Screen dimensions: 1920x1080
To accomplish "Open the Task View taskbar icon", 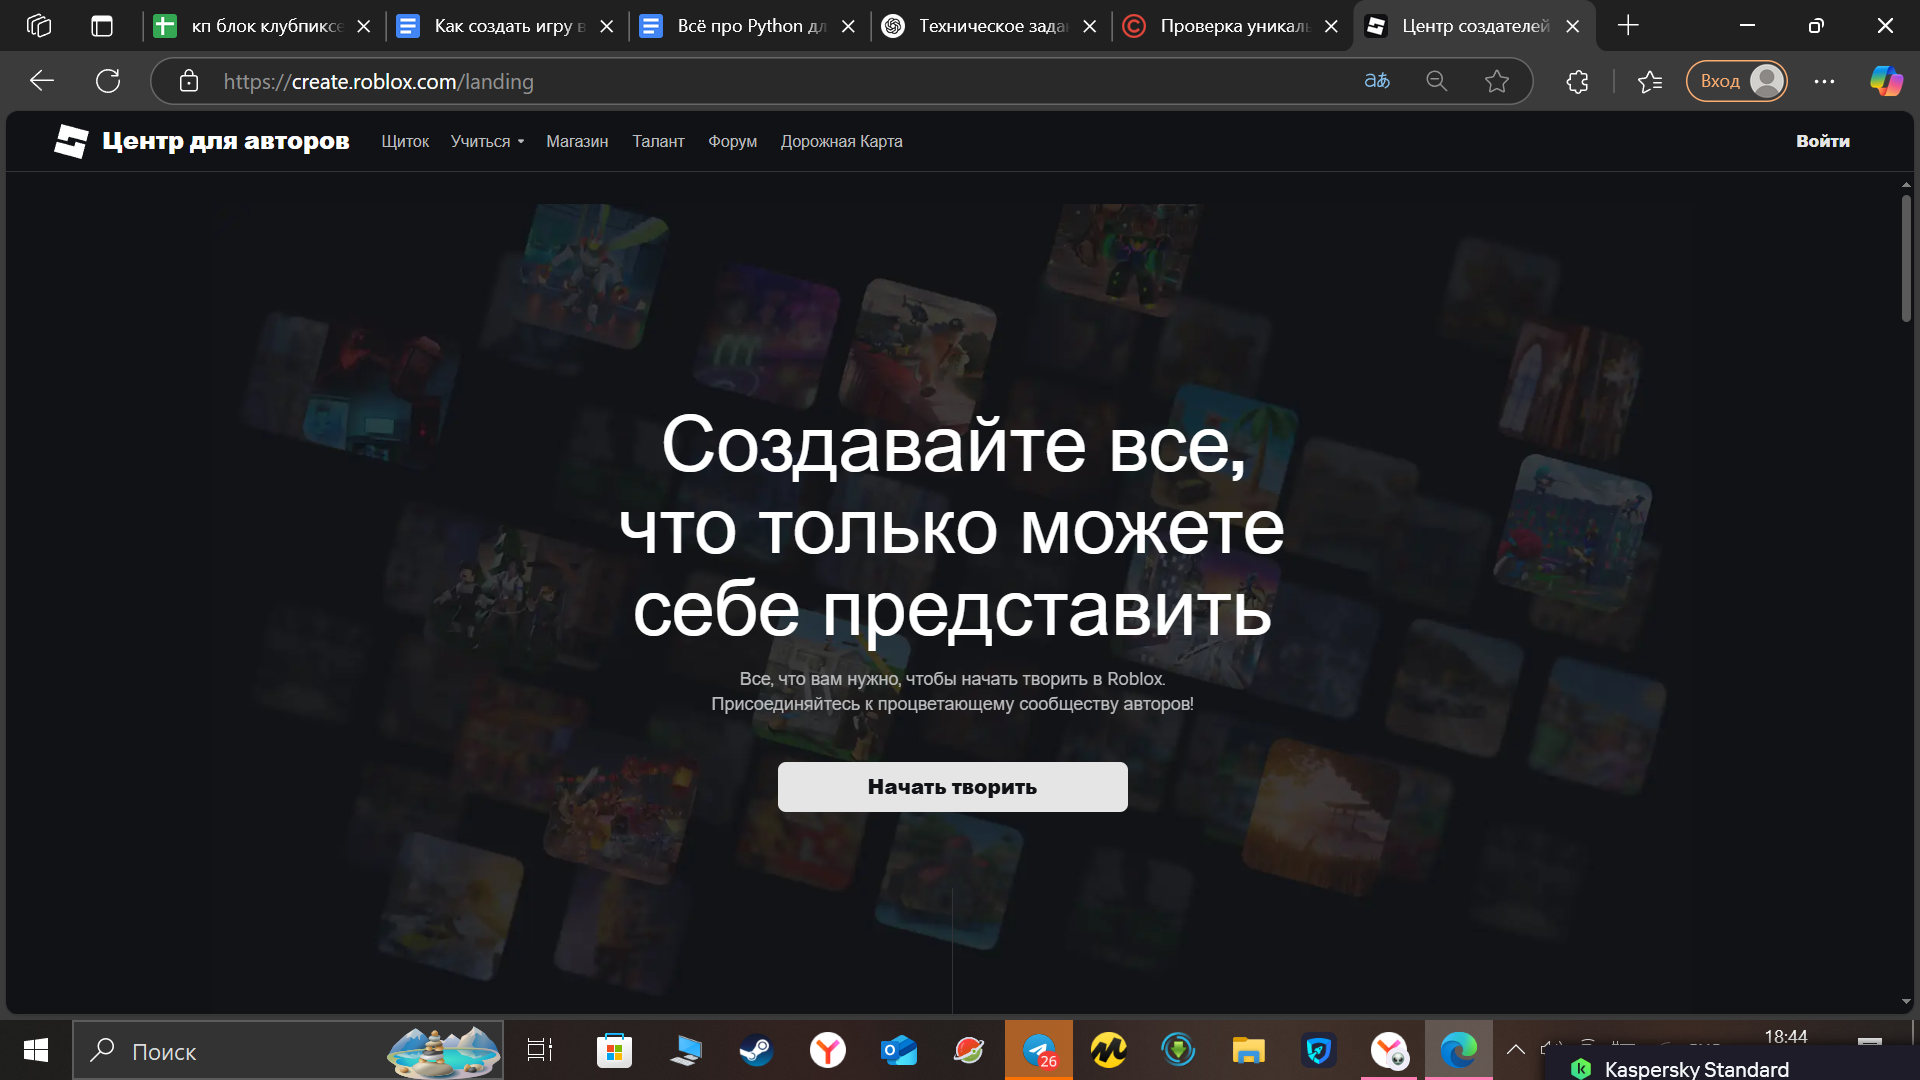I will [540, 1050].
